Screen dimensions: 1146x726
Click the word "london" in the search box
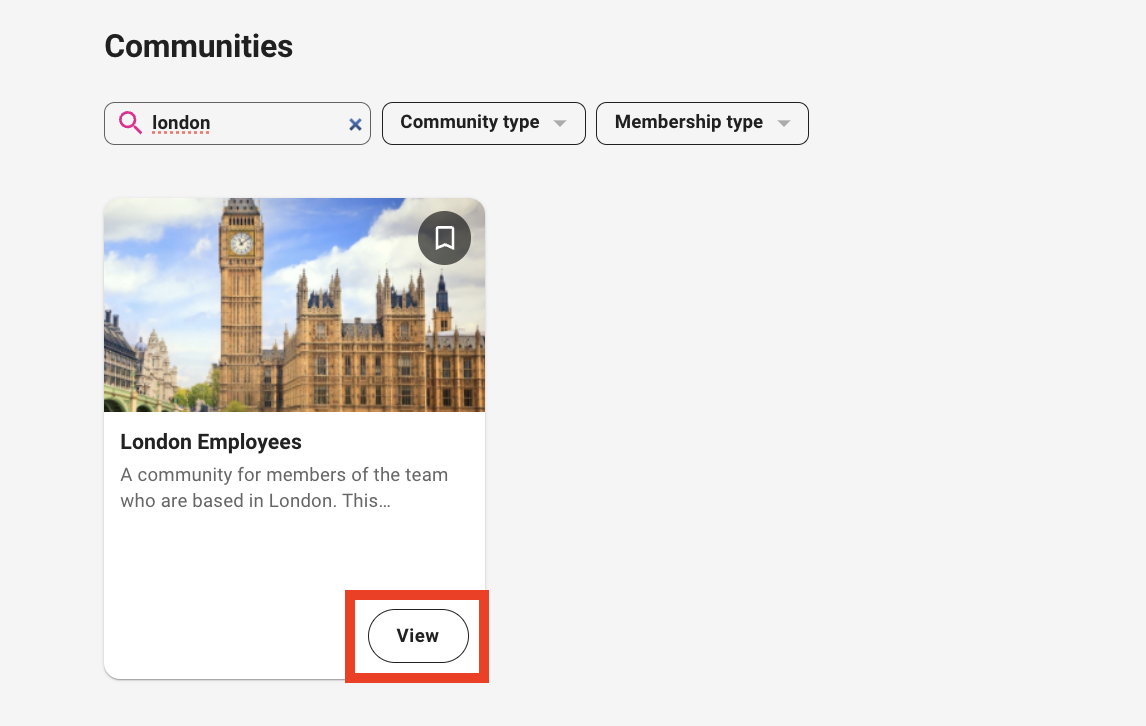tap(181, 123)
